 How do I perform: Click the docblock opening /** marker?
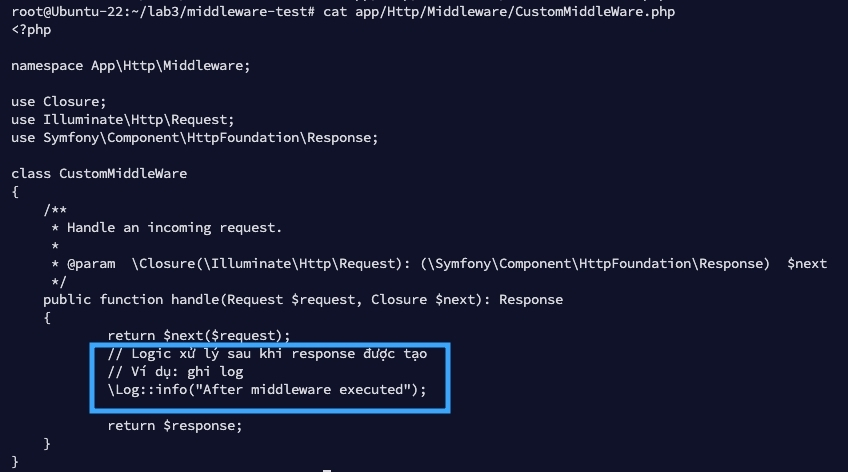click(x=55, y=209)
